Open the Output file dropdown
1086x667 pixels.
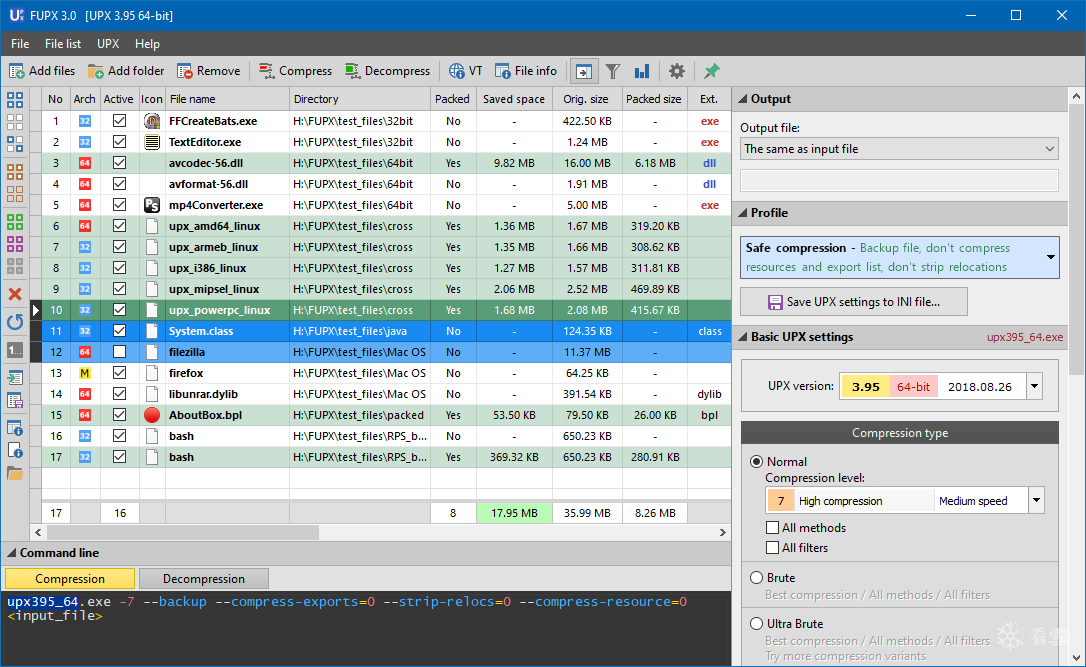(x=899, y=149)
